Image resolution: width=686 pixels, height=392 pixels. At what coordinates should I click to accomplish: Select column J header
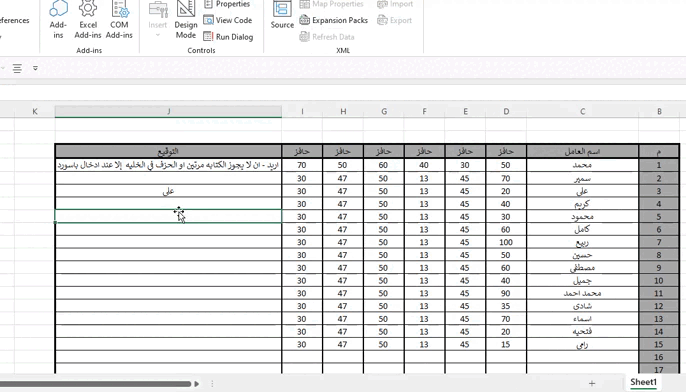[x=168, y=112]
